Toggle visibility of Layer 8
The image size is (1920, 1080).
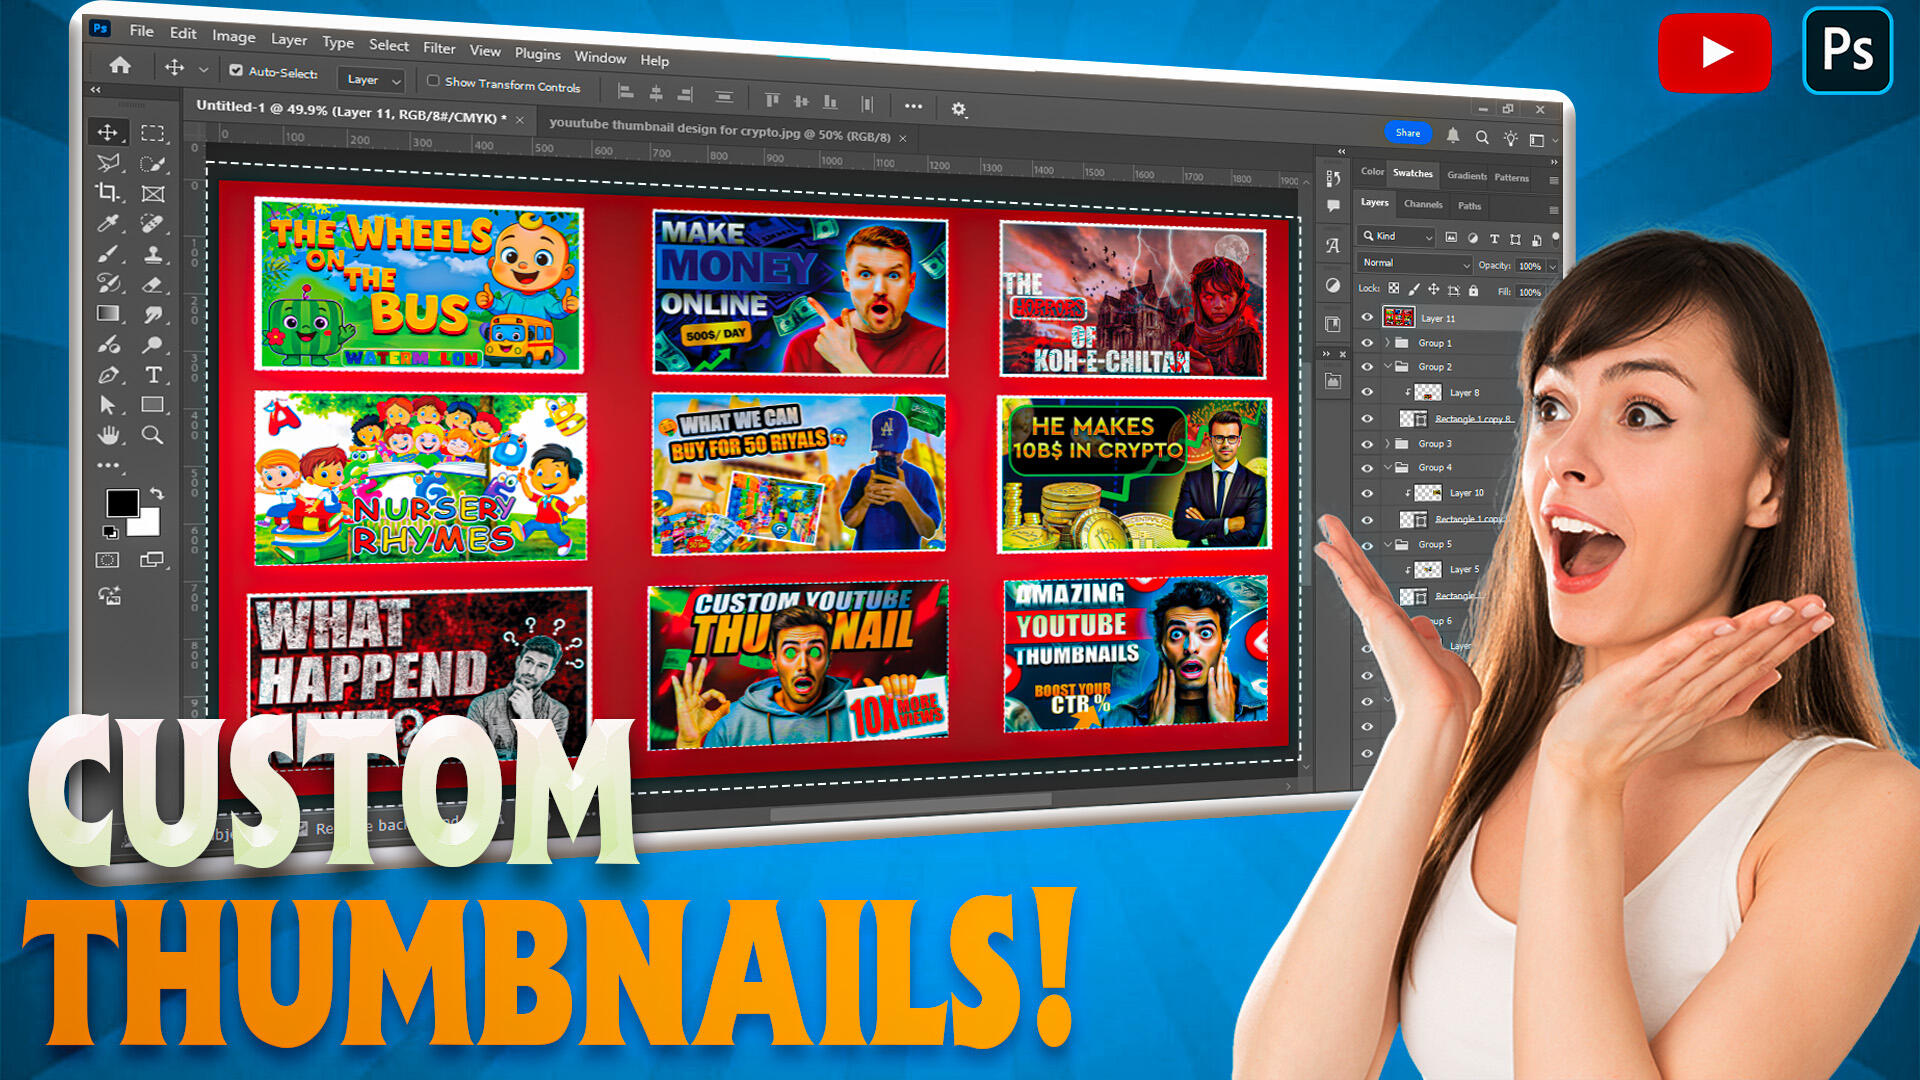pos(1367,392)
